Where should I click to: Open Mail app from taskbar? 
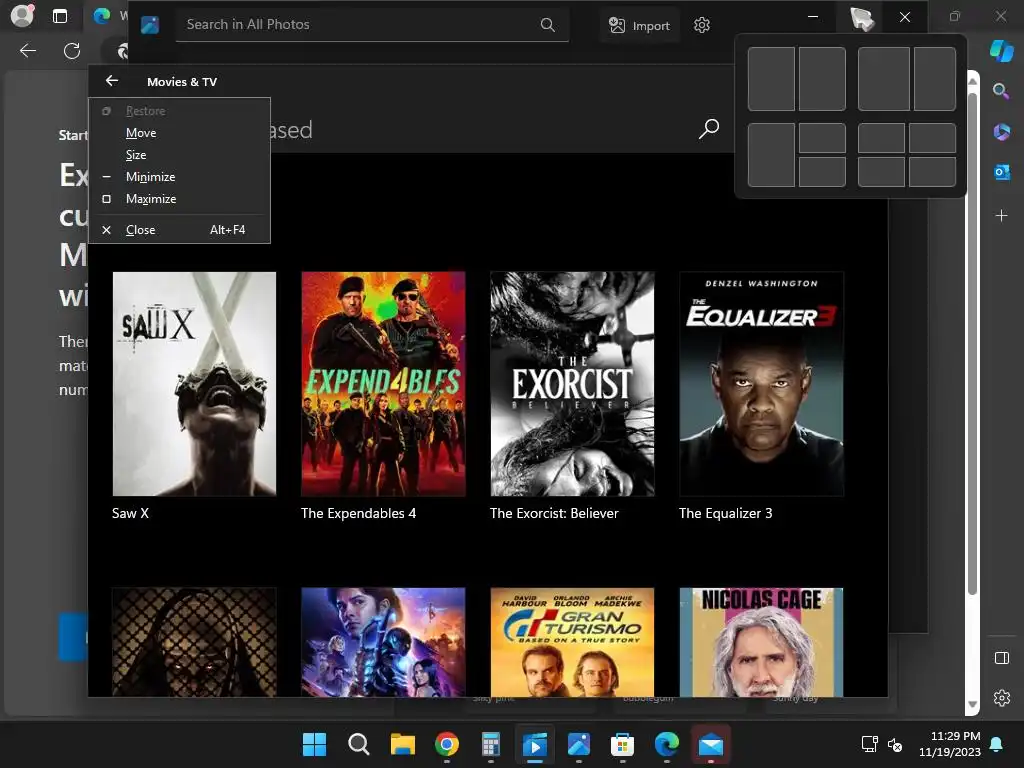point(711,744)
